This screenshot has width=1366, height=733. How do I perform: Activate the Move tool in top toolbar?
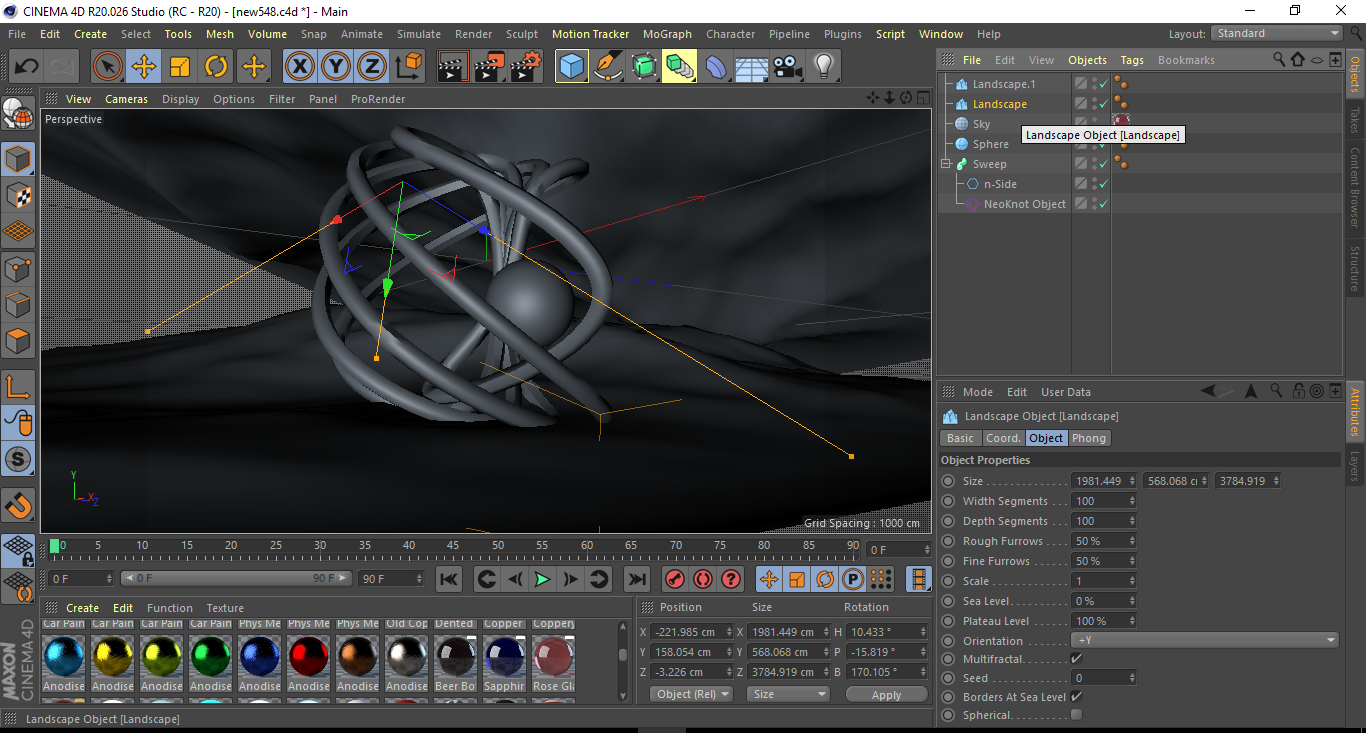click(x=144, y=67)
